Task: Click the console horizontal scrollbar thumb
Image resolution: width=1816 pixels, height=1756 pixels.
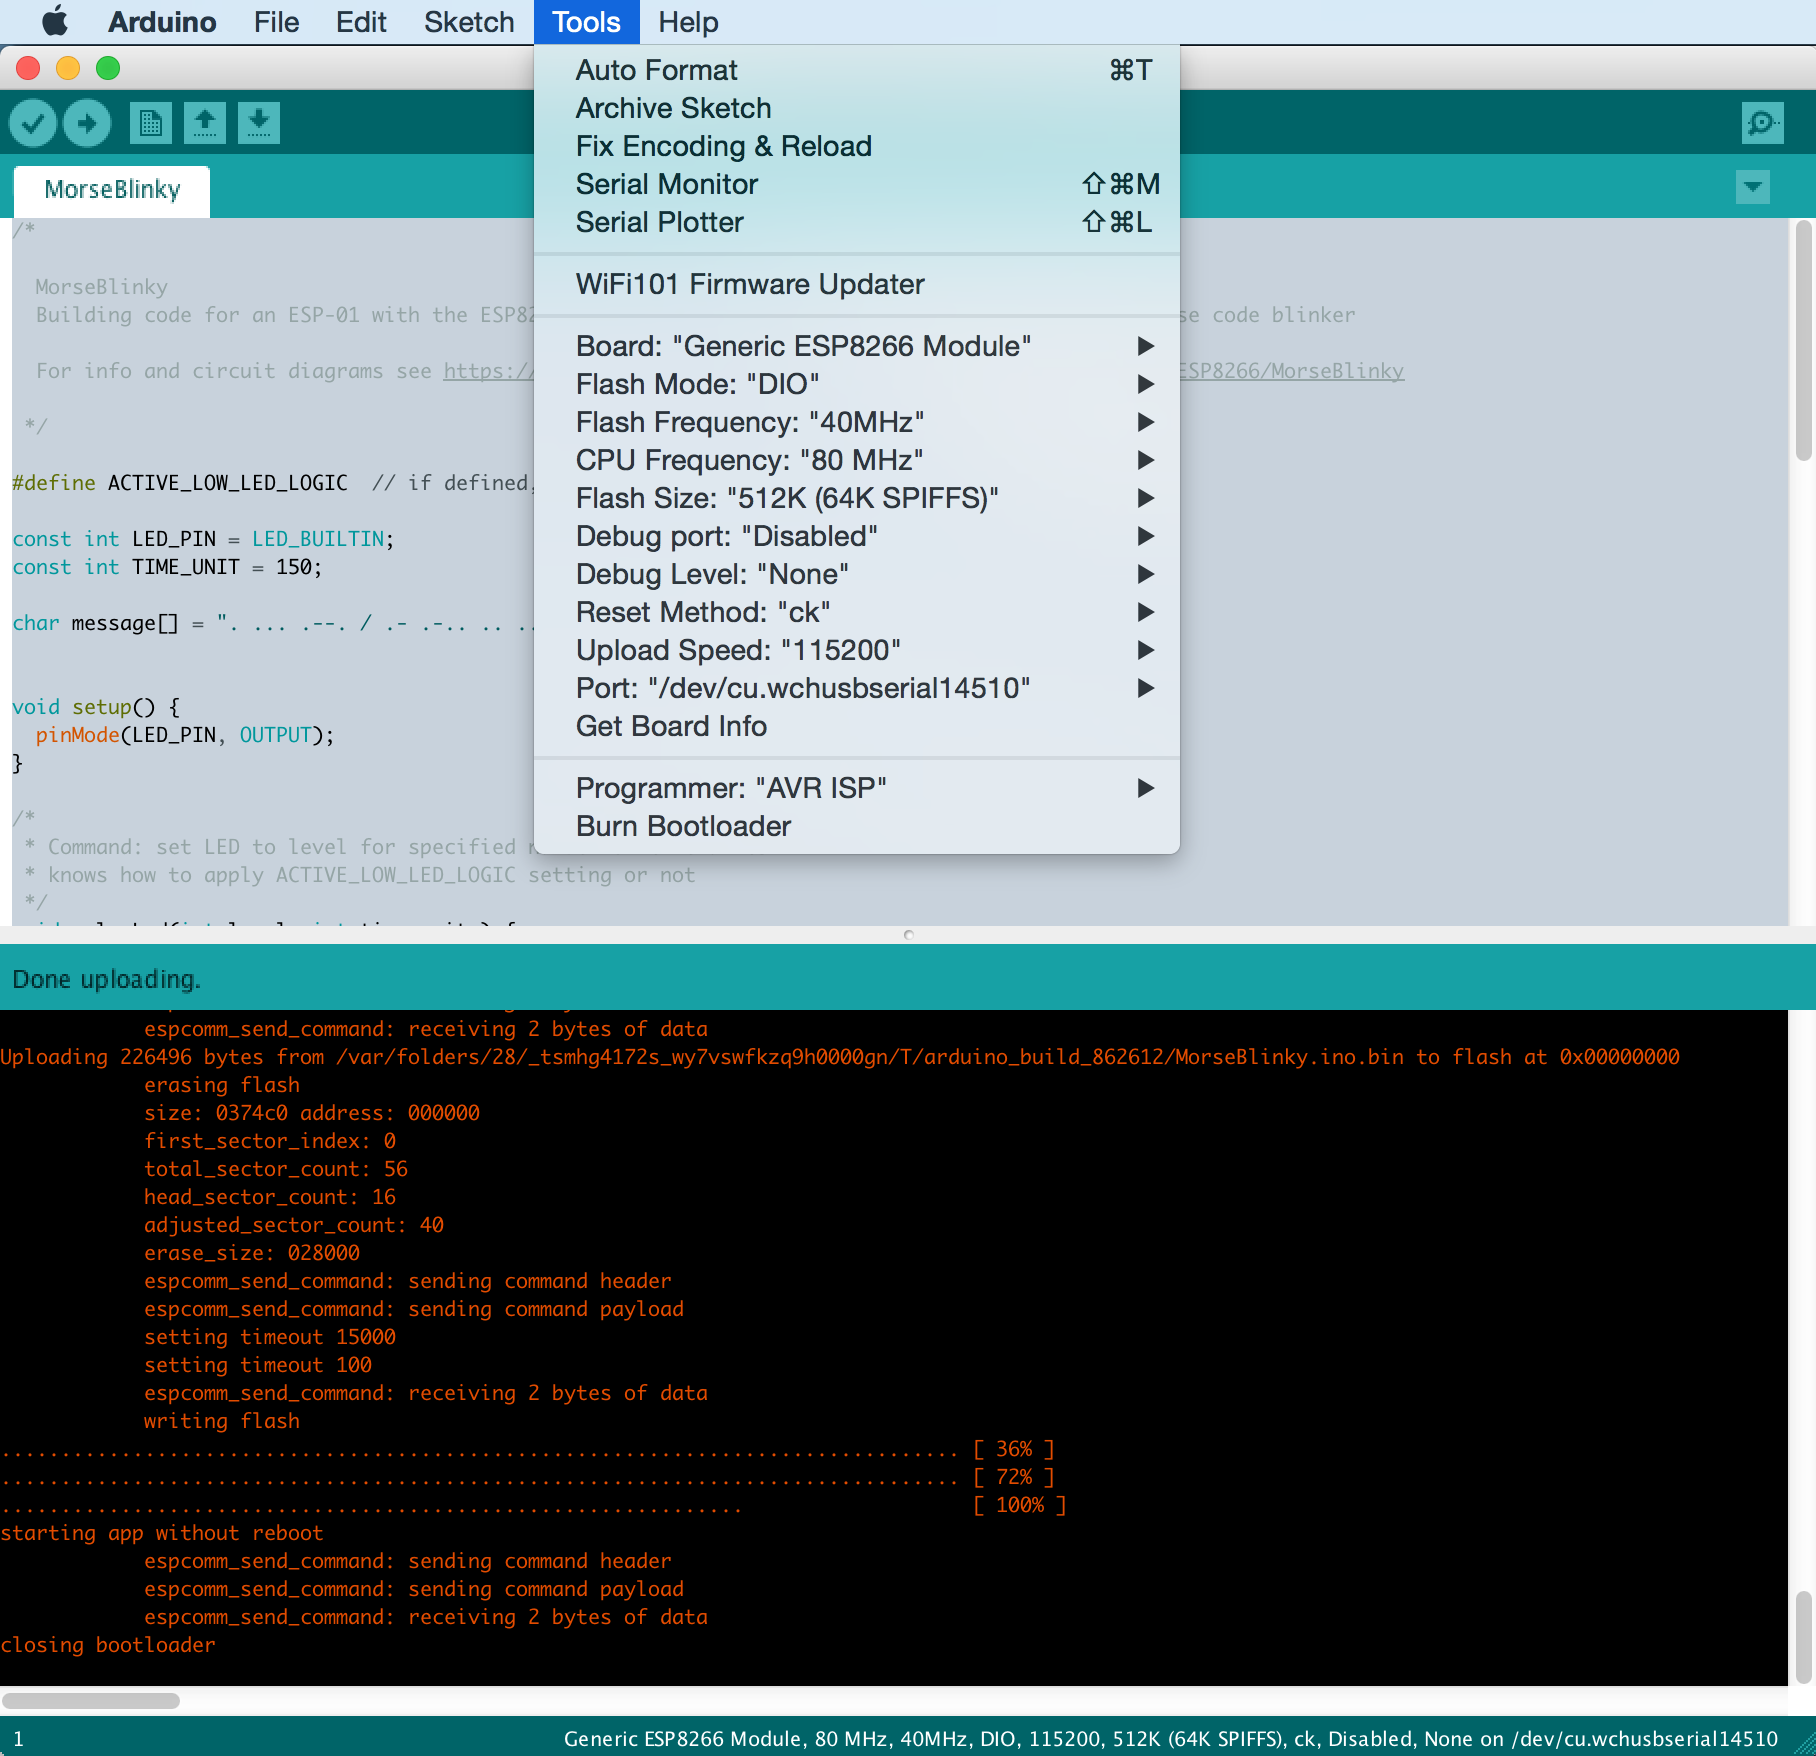Action: coord(91,1701)
